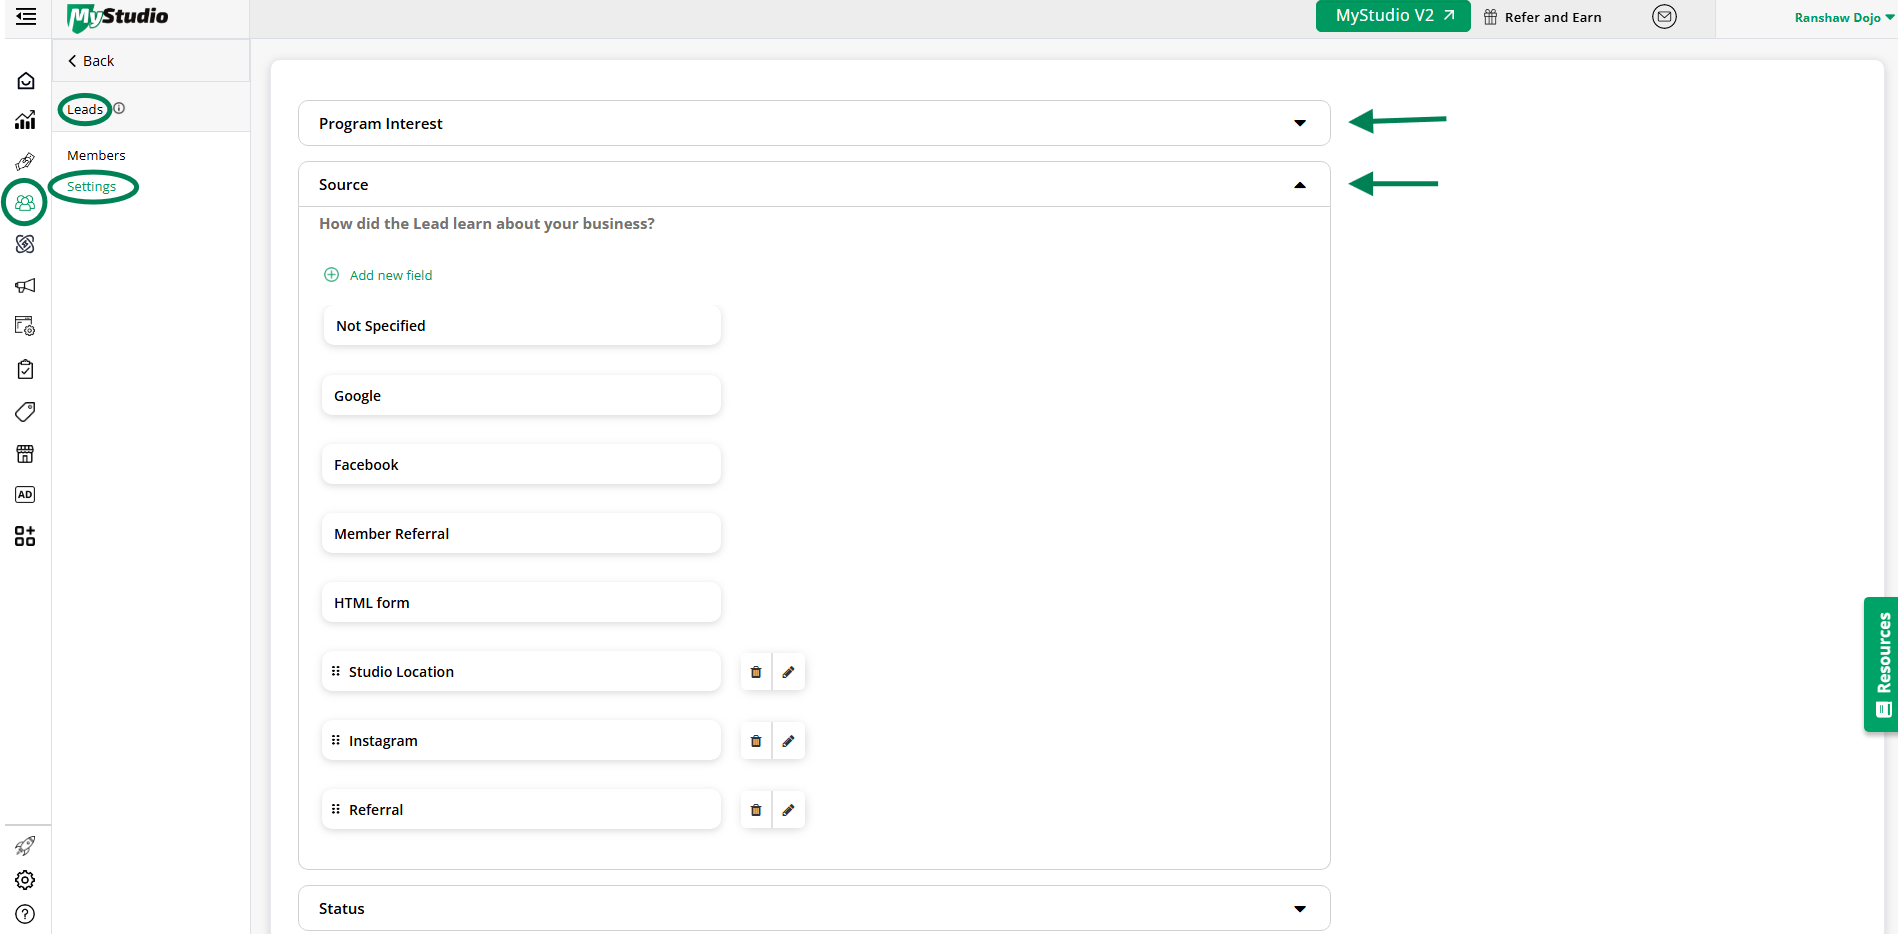This screenshot has height=934, width=1898.
Task: Switch to the Members tab
Action: (x=95, y=155)
